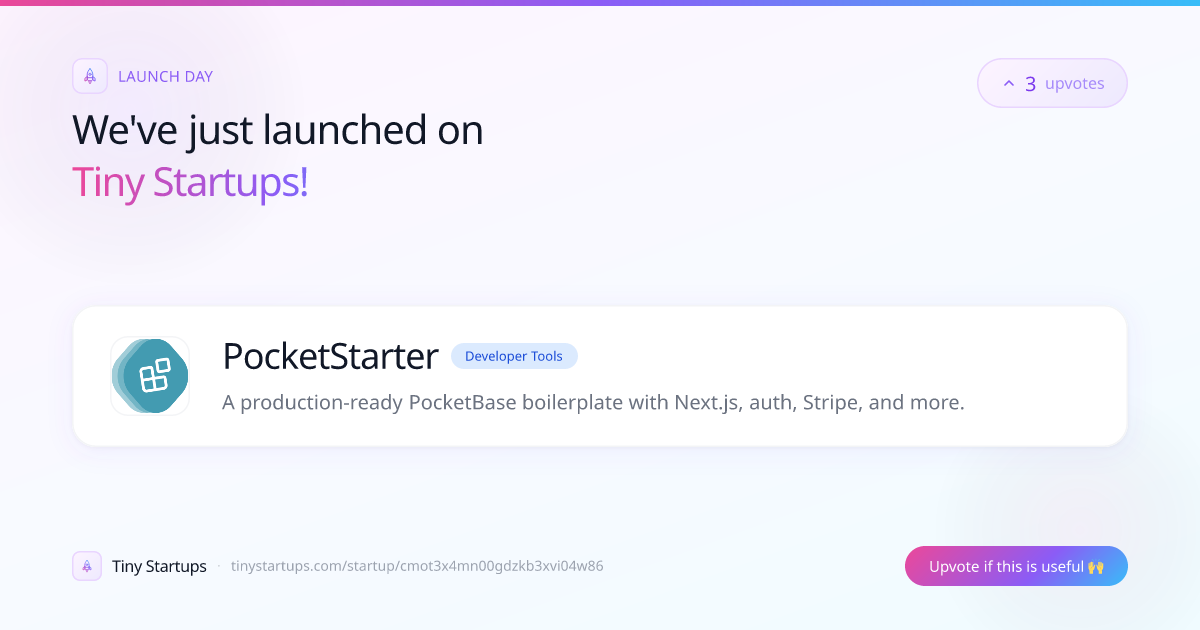The image size is (1200, 630).
Task: Click the upvote count number 3
Action: pyautogui.click(x=1030, y=84)
